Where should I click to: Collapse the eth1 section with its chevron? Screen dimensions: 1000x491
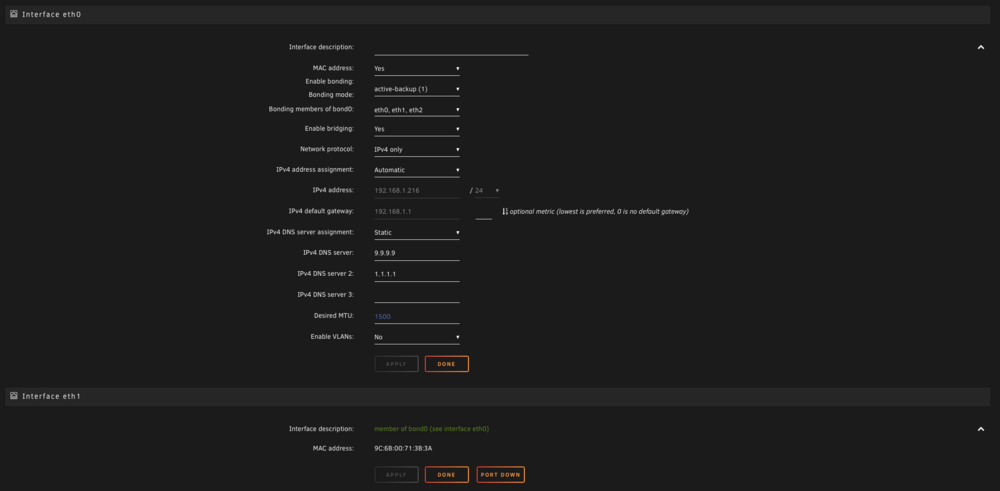981,429
